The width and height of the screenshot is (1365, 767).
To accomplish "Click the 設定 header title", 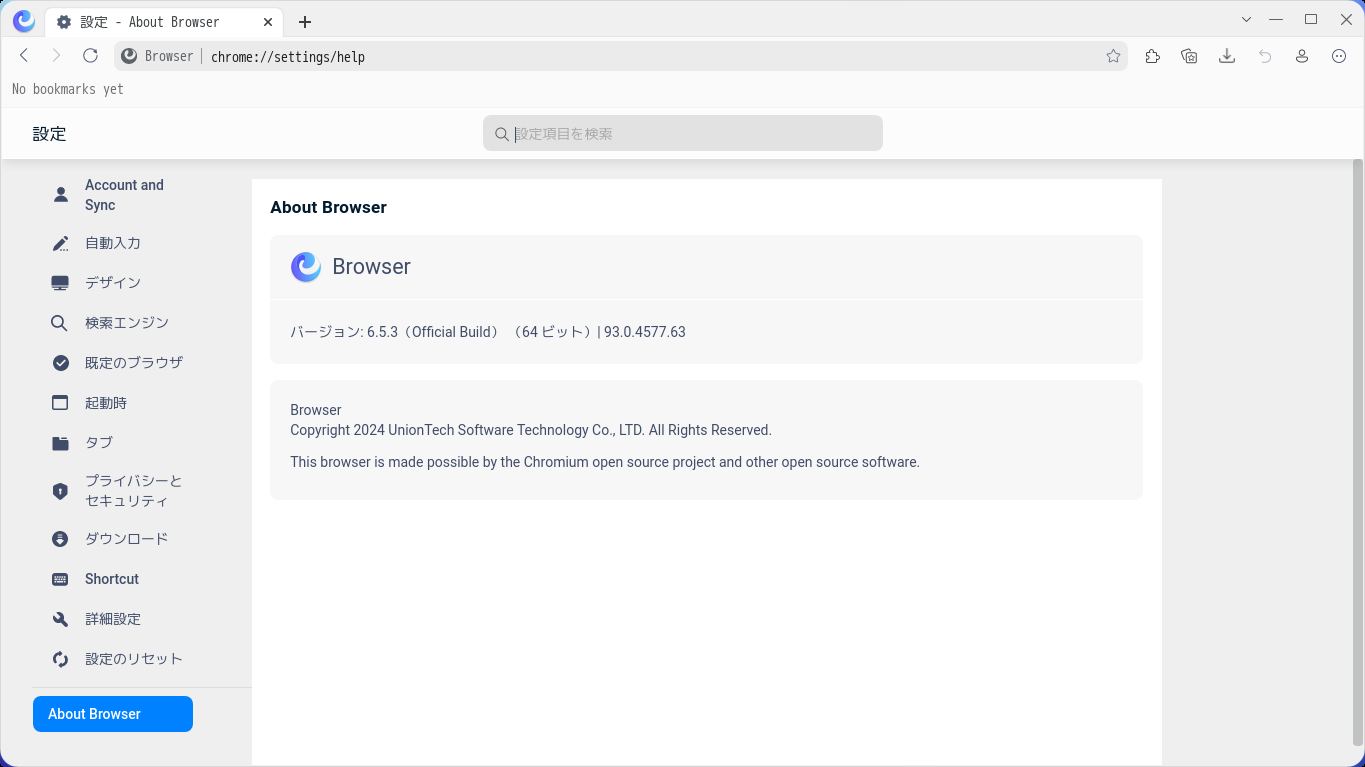I will [49, 134].
